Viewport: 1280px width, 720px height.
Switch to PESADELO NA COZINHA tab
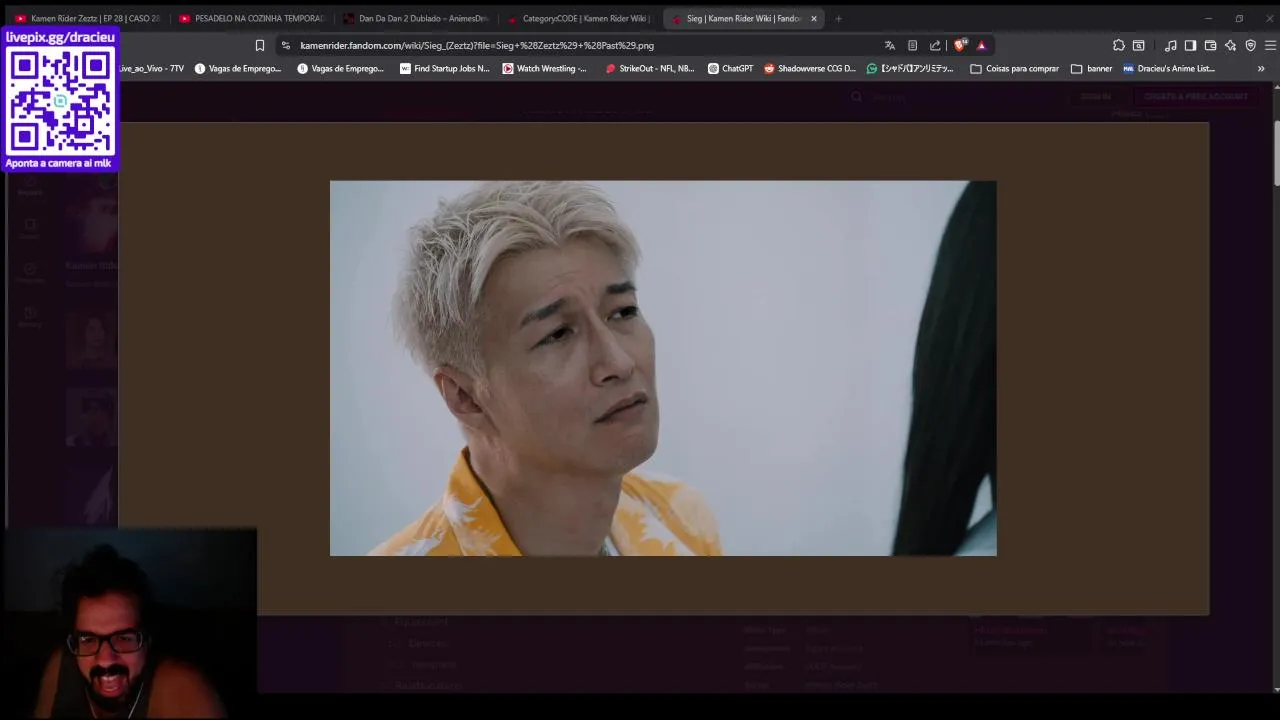tap(252, 18)
